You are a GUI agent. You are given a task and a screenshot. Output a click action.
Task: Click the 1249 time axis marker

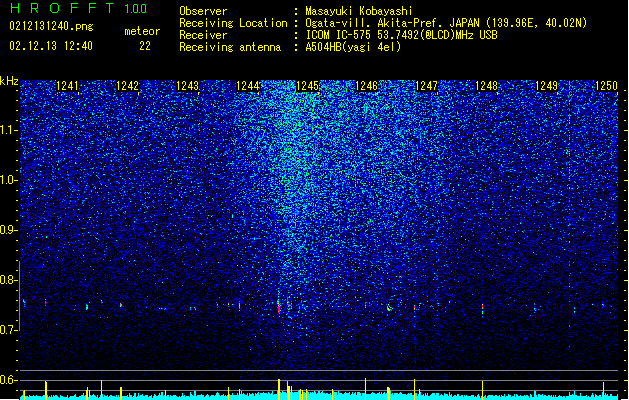tap(546, 85)
